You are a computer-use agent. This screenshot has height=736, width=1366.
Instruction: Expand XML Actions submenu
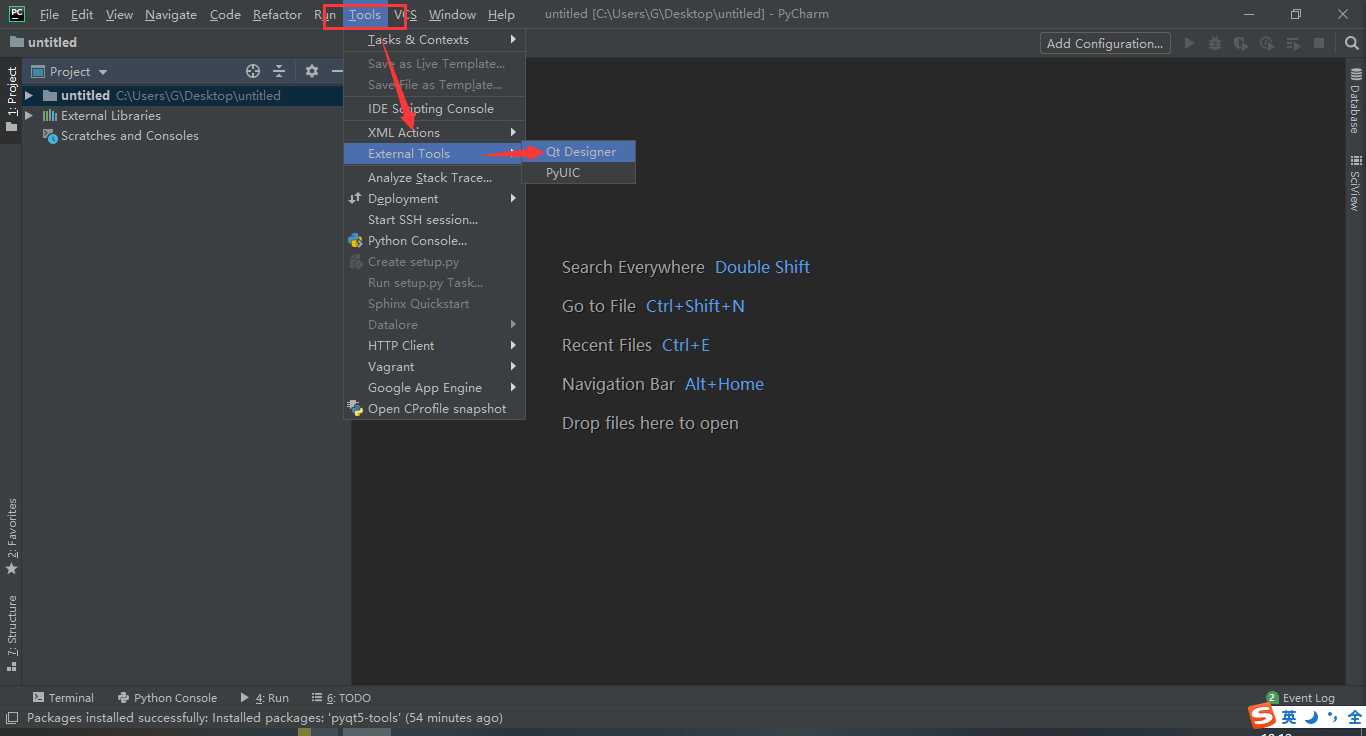pyautogui.click(x=434, y=132)
